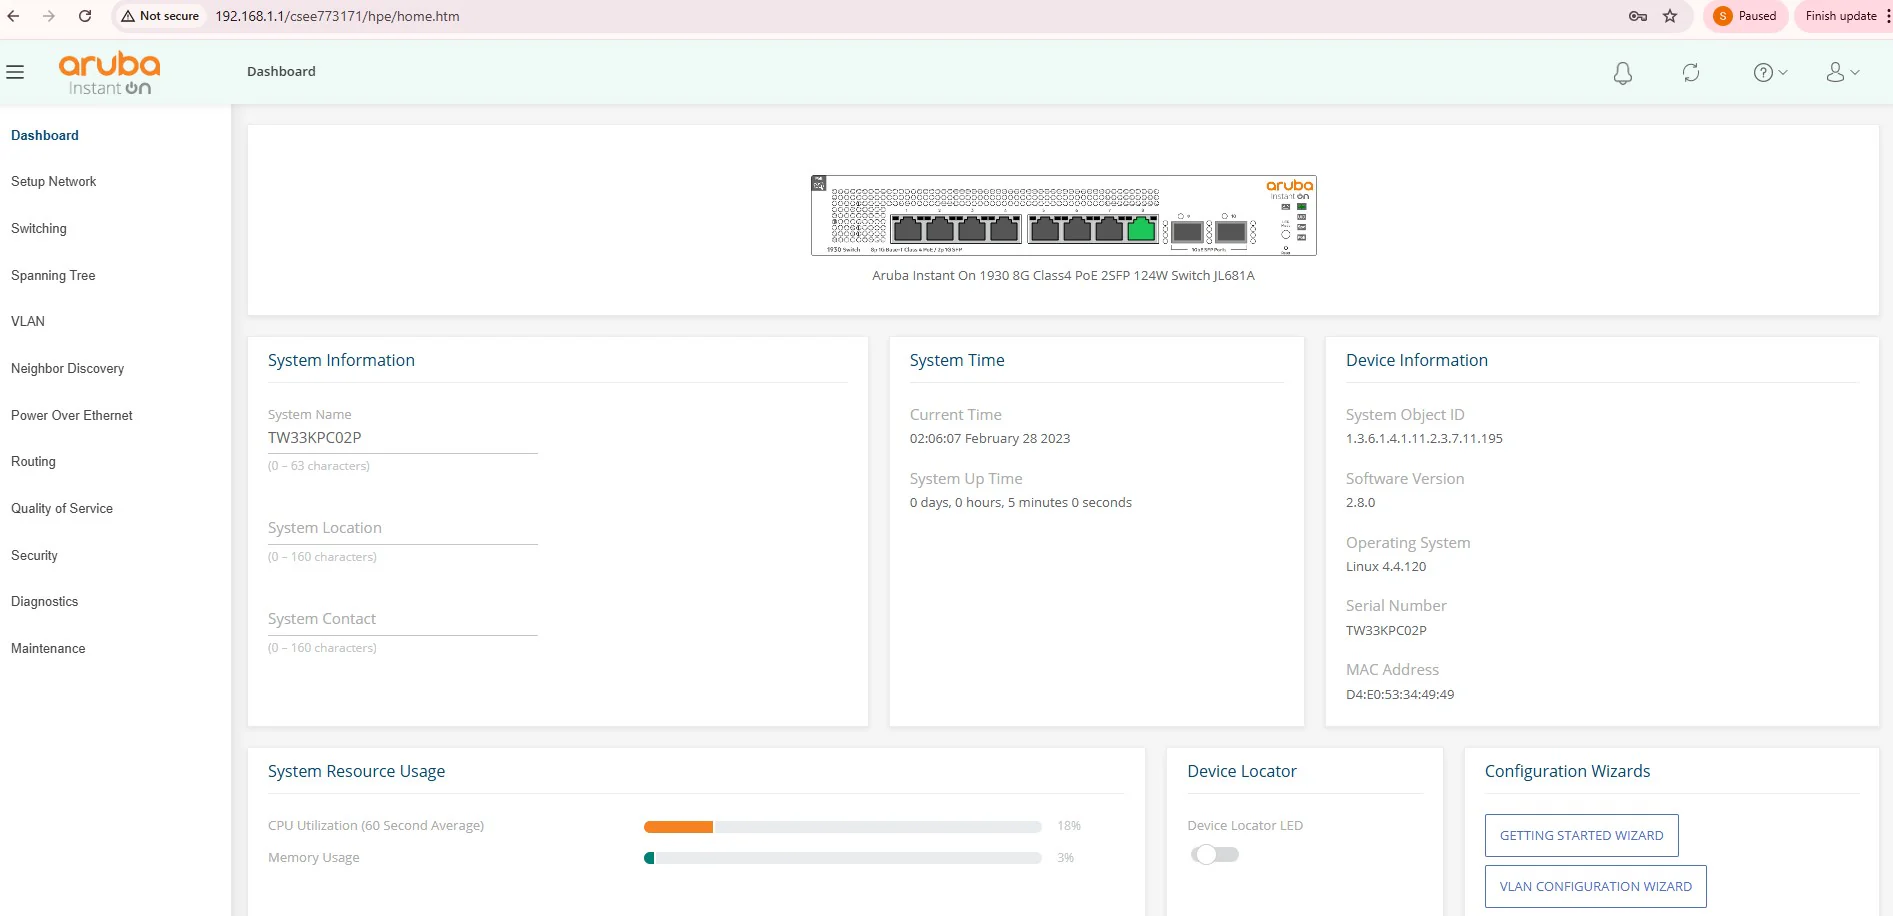Open the Dashboard menu item

click(x=45, y=135)
